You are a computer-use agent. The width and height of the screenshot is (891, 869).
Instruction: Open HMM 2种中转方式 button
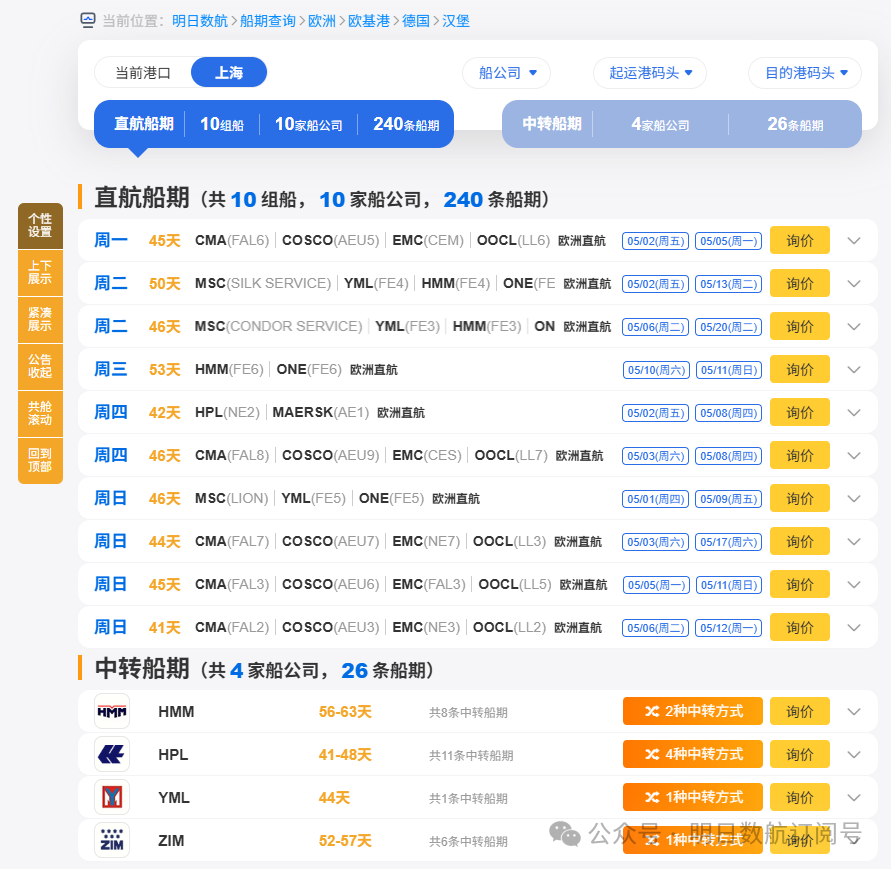pos(693,712)
